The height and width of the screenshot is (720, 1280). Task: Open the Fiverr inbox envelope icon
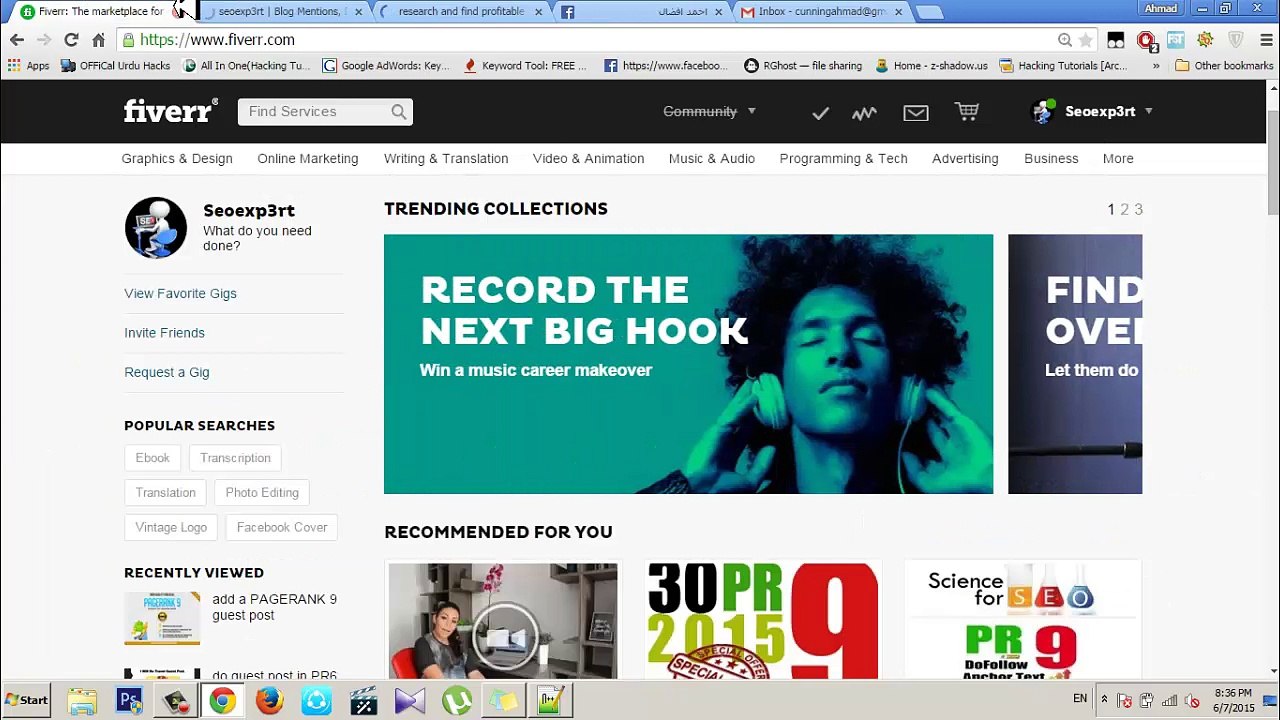(x=916, y=113)
